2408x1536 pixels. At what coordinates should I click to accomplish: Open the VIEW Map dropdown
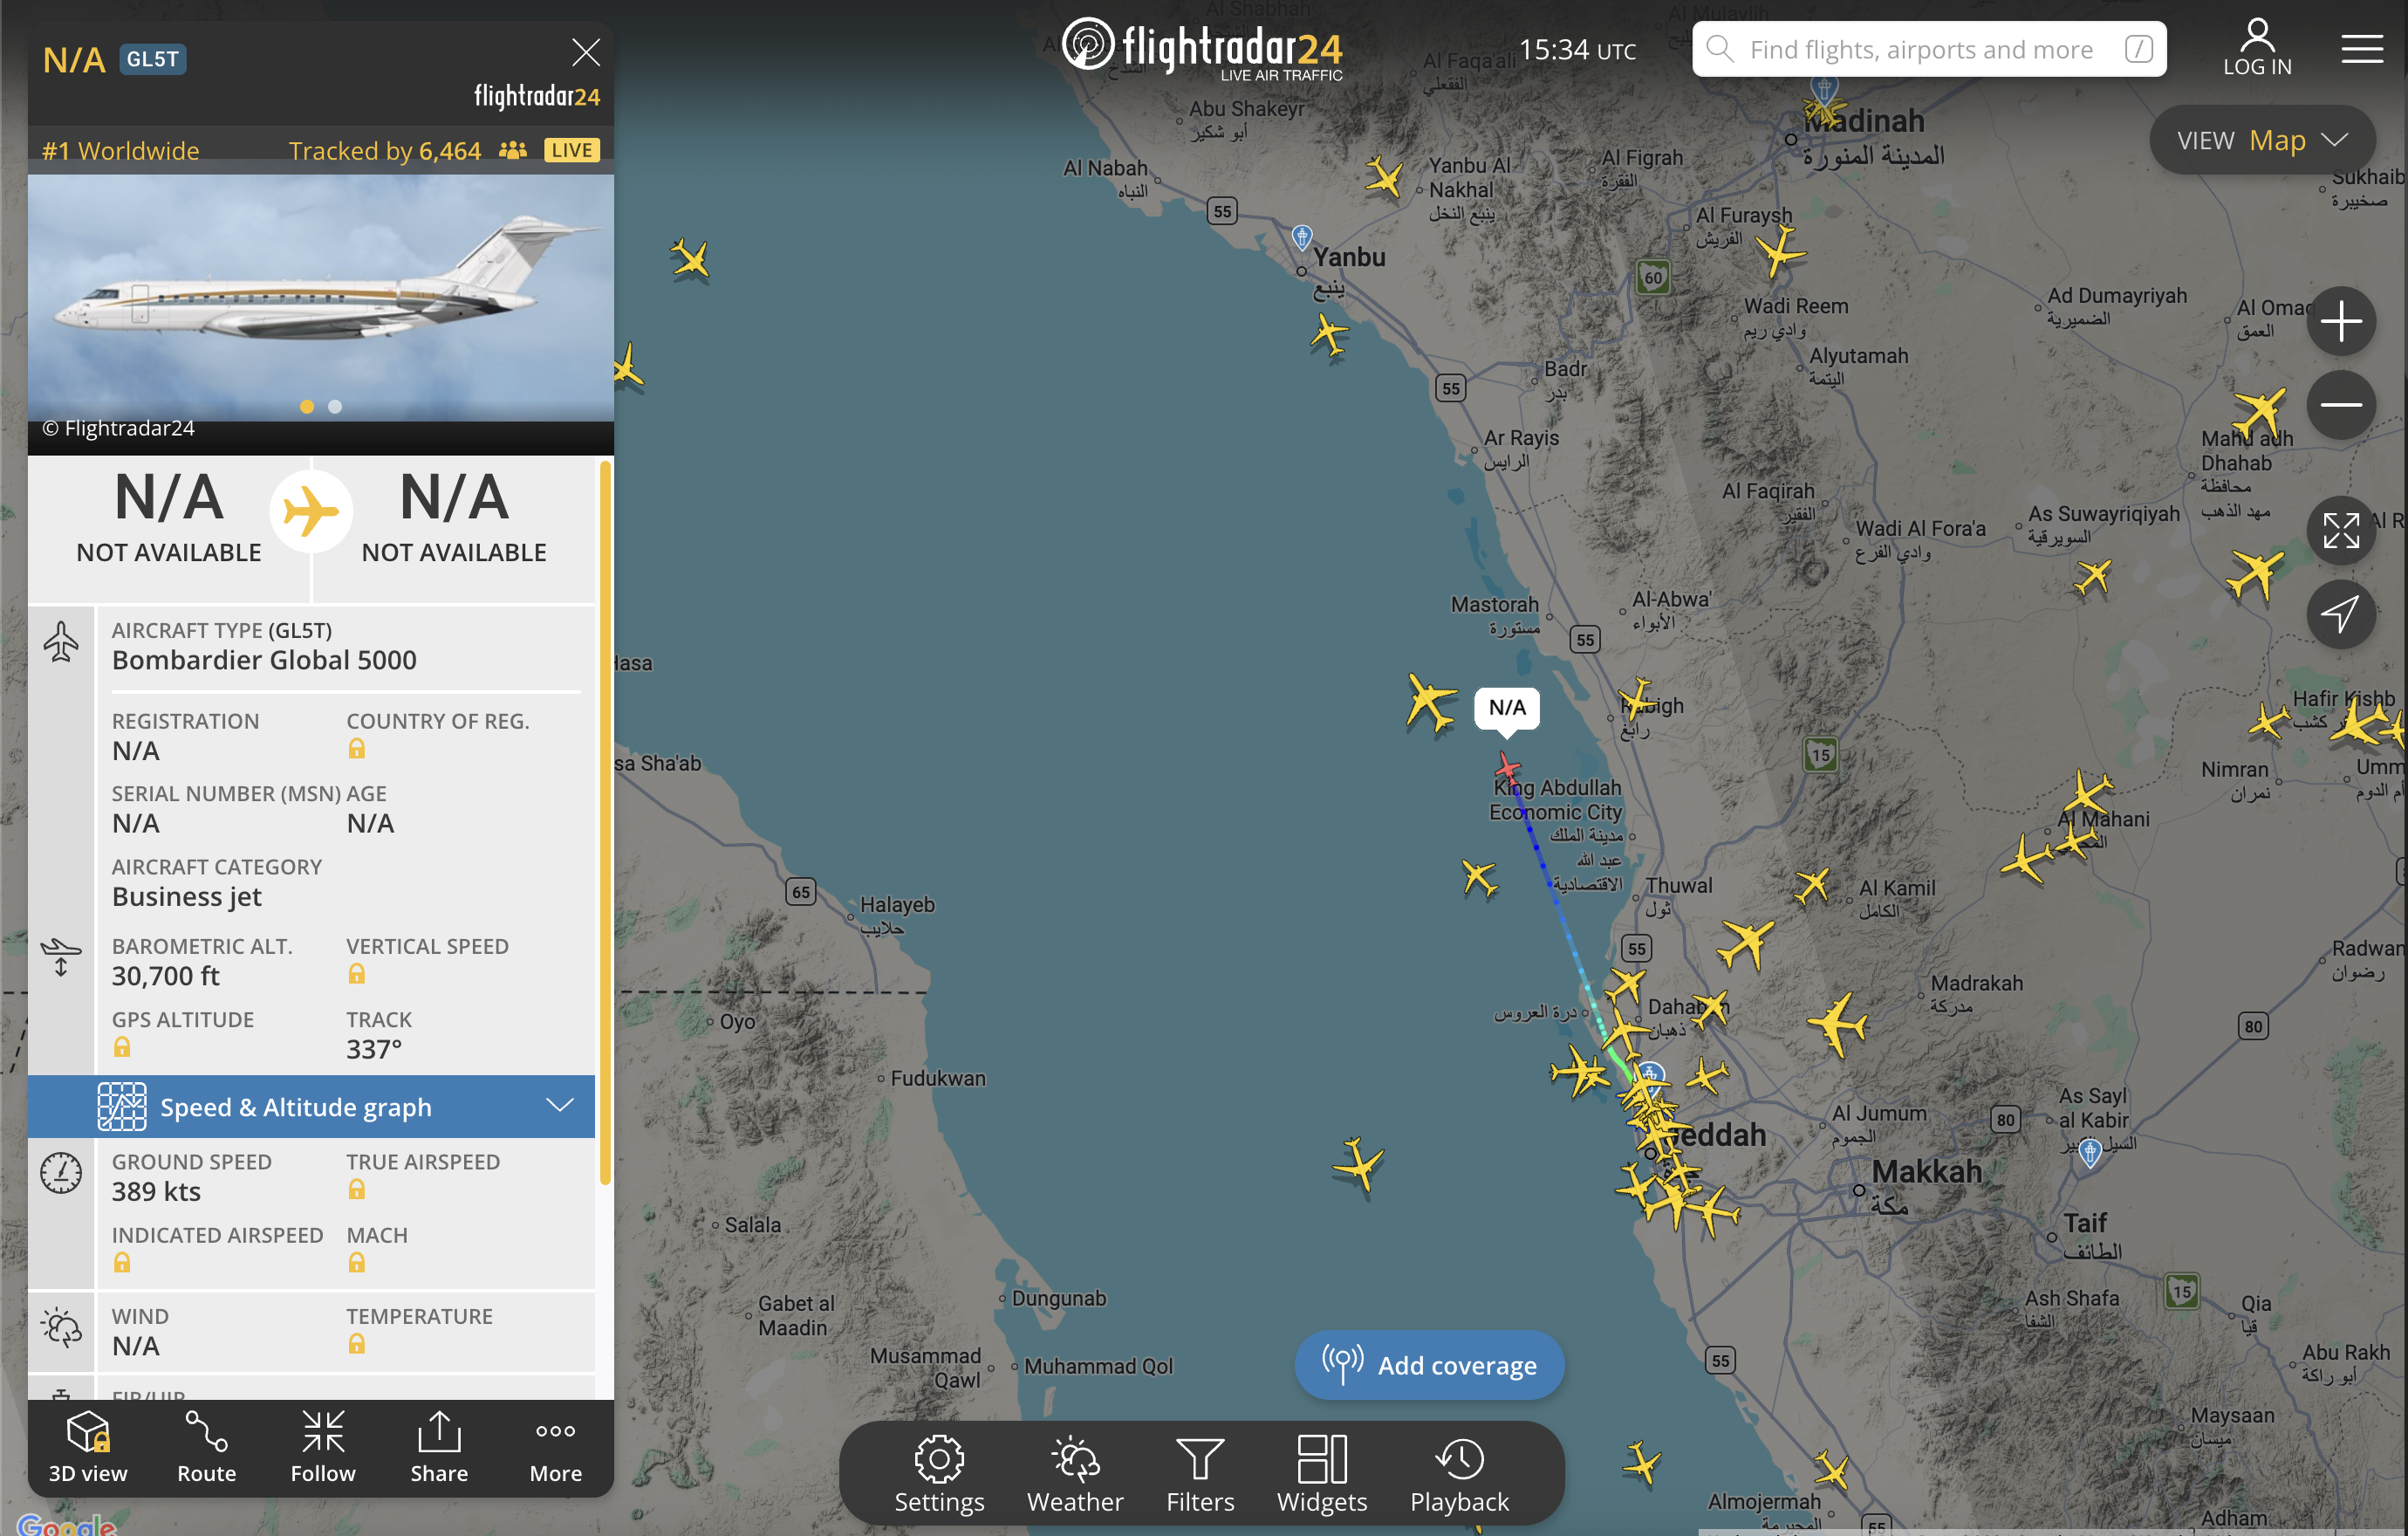click(2262, 140)
